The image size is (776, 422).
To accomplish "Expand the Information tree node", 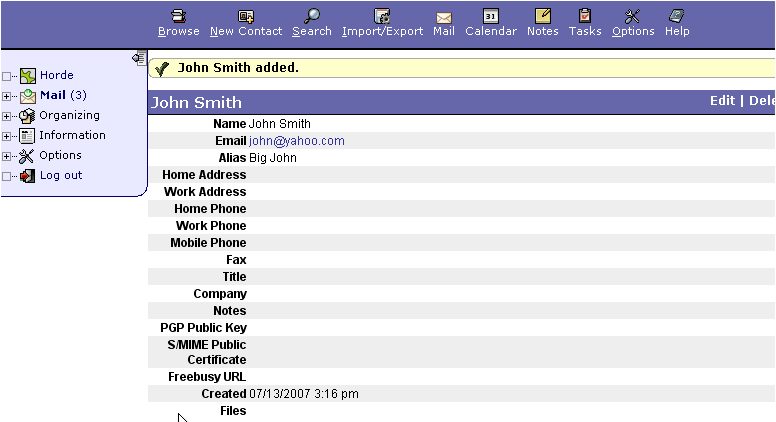I will coord(7,136).
